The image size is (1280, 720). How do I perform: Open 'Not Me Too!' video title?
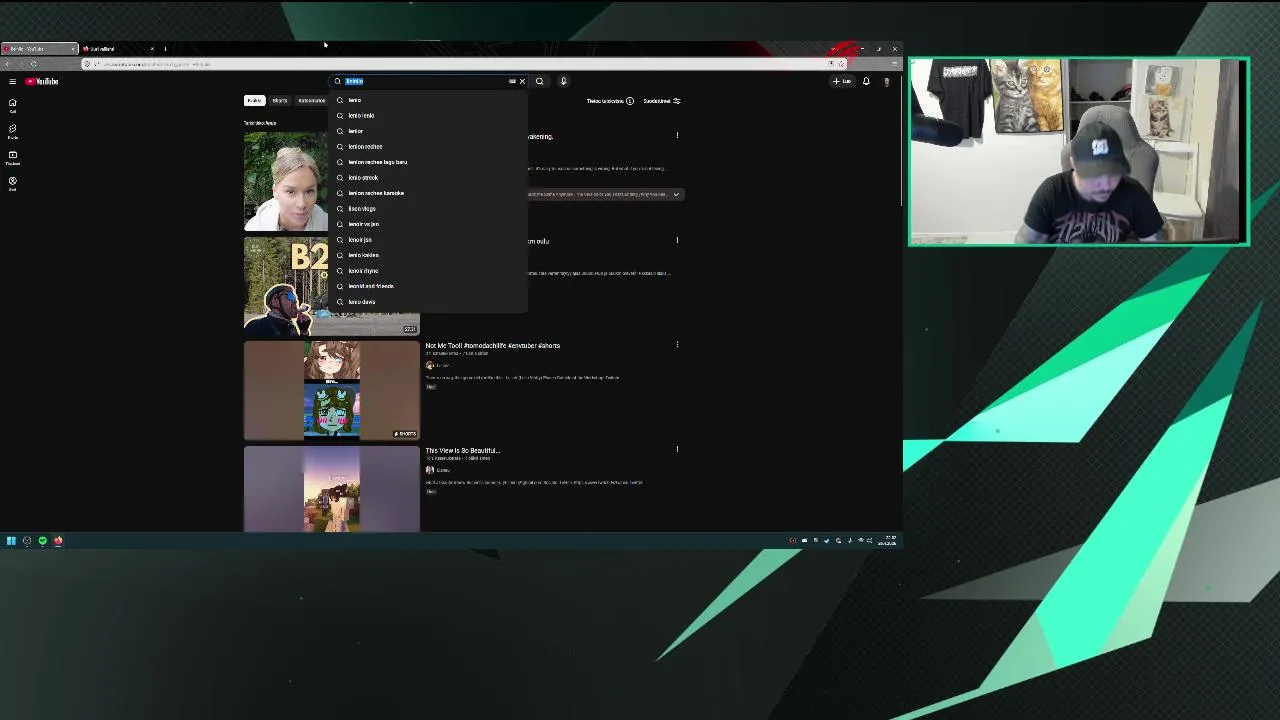(x=492, y=345)
